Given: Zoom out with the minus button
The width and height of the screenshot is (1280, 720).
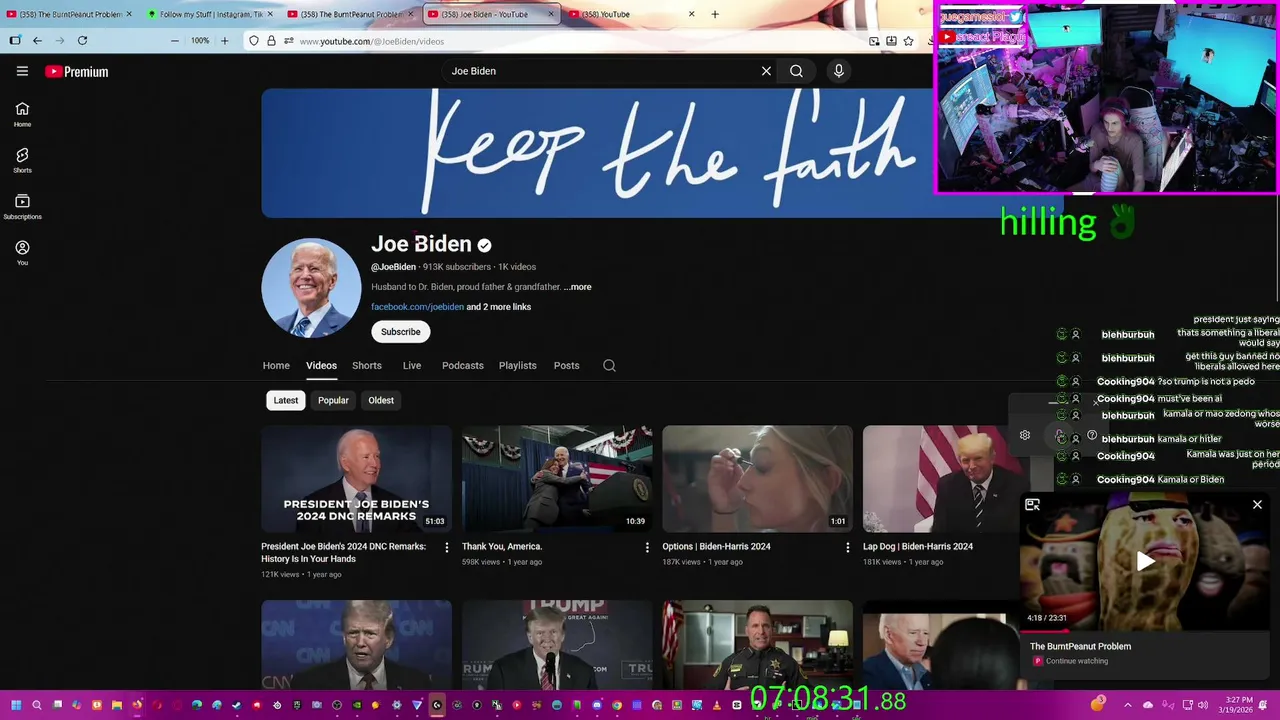Looking at the screenshot, I should 175,41.
